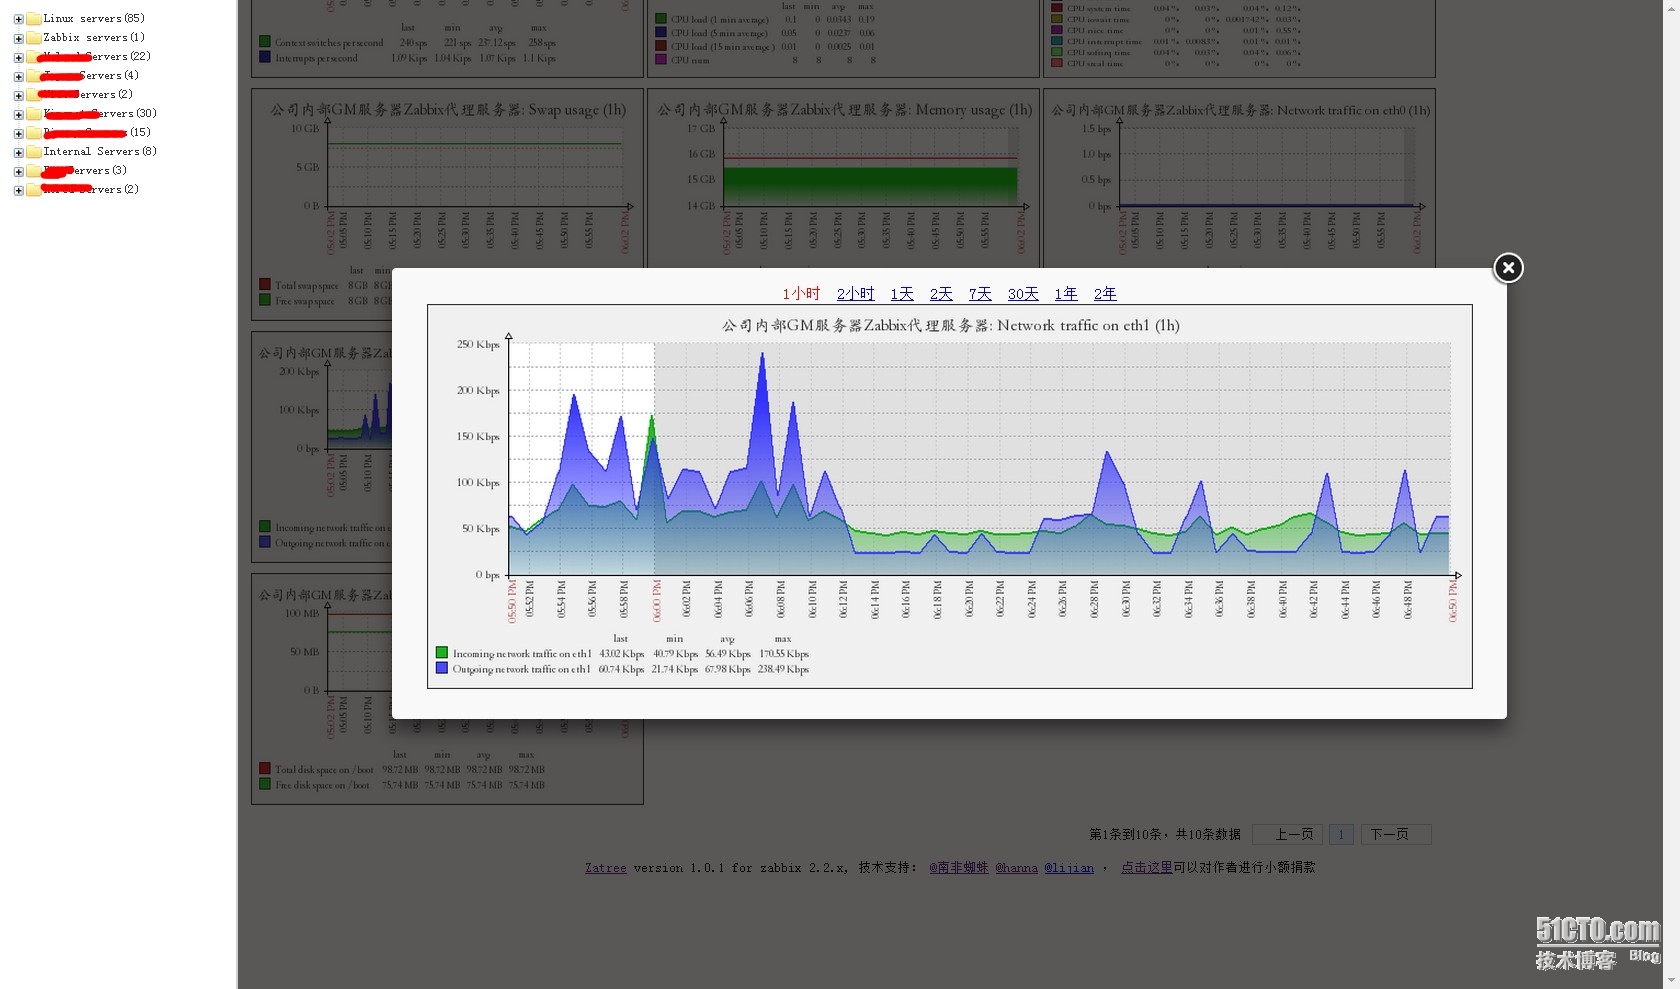Open the @lijian support link
1680x989 pixels.
[1069, 868]
